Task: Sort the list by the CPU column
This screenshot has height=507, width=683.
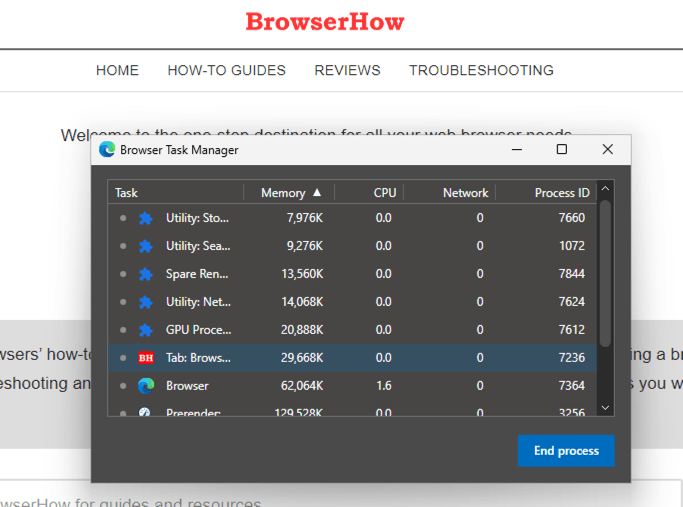Action: 384,193
